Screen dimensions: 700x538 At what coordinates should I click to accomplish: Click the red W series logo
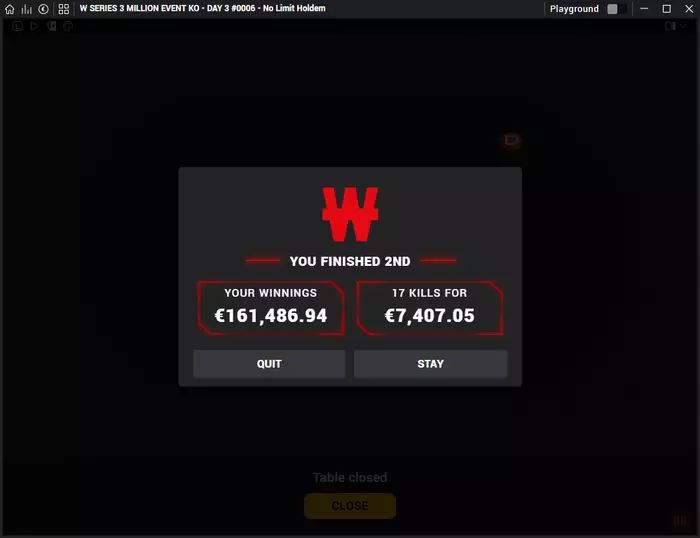click(350, 214)
